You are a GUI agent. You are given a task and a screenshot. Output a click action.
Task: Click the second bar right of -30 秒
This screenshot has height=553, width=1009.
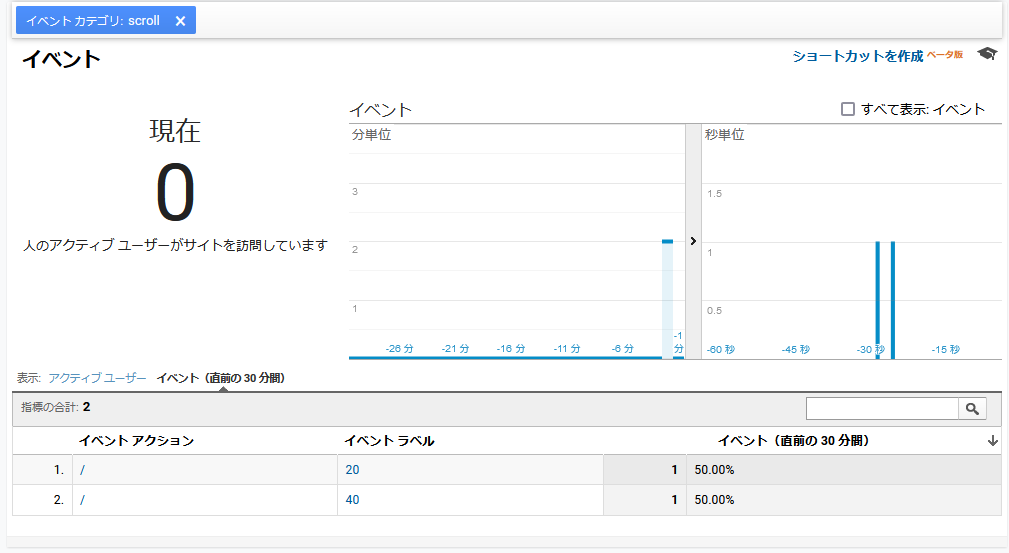(893, 299)
